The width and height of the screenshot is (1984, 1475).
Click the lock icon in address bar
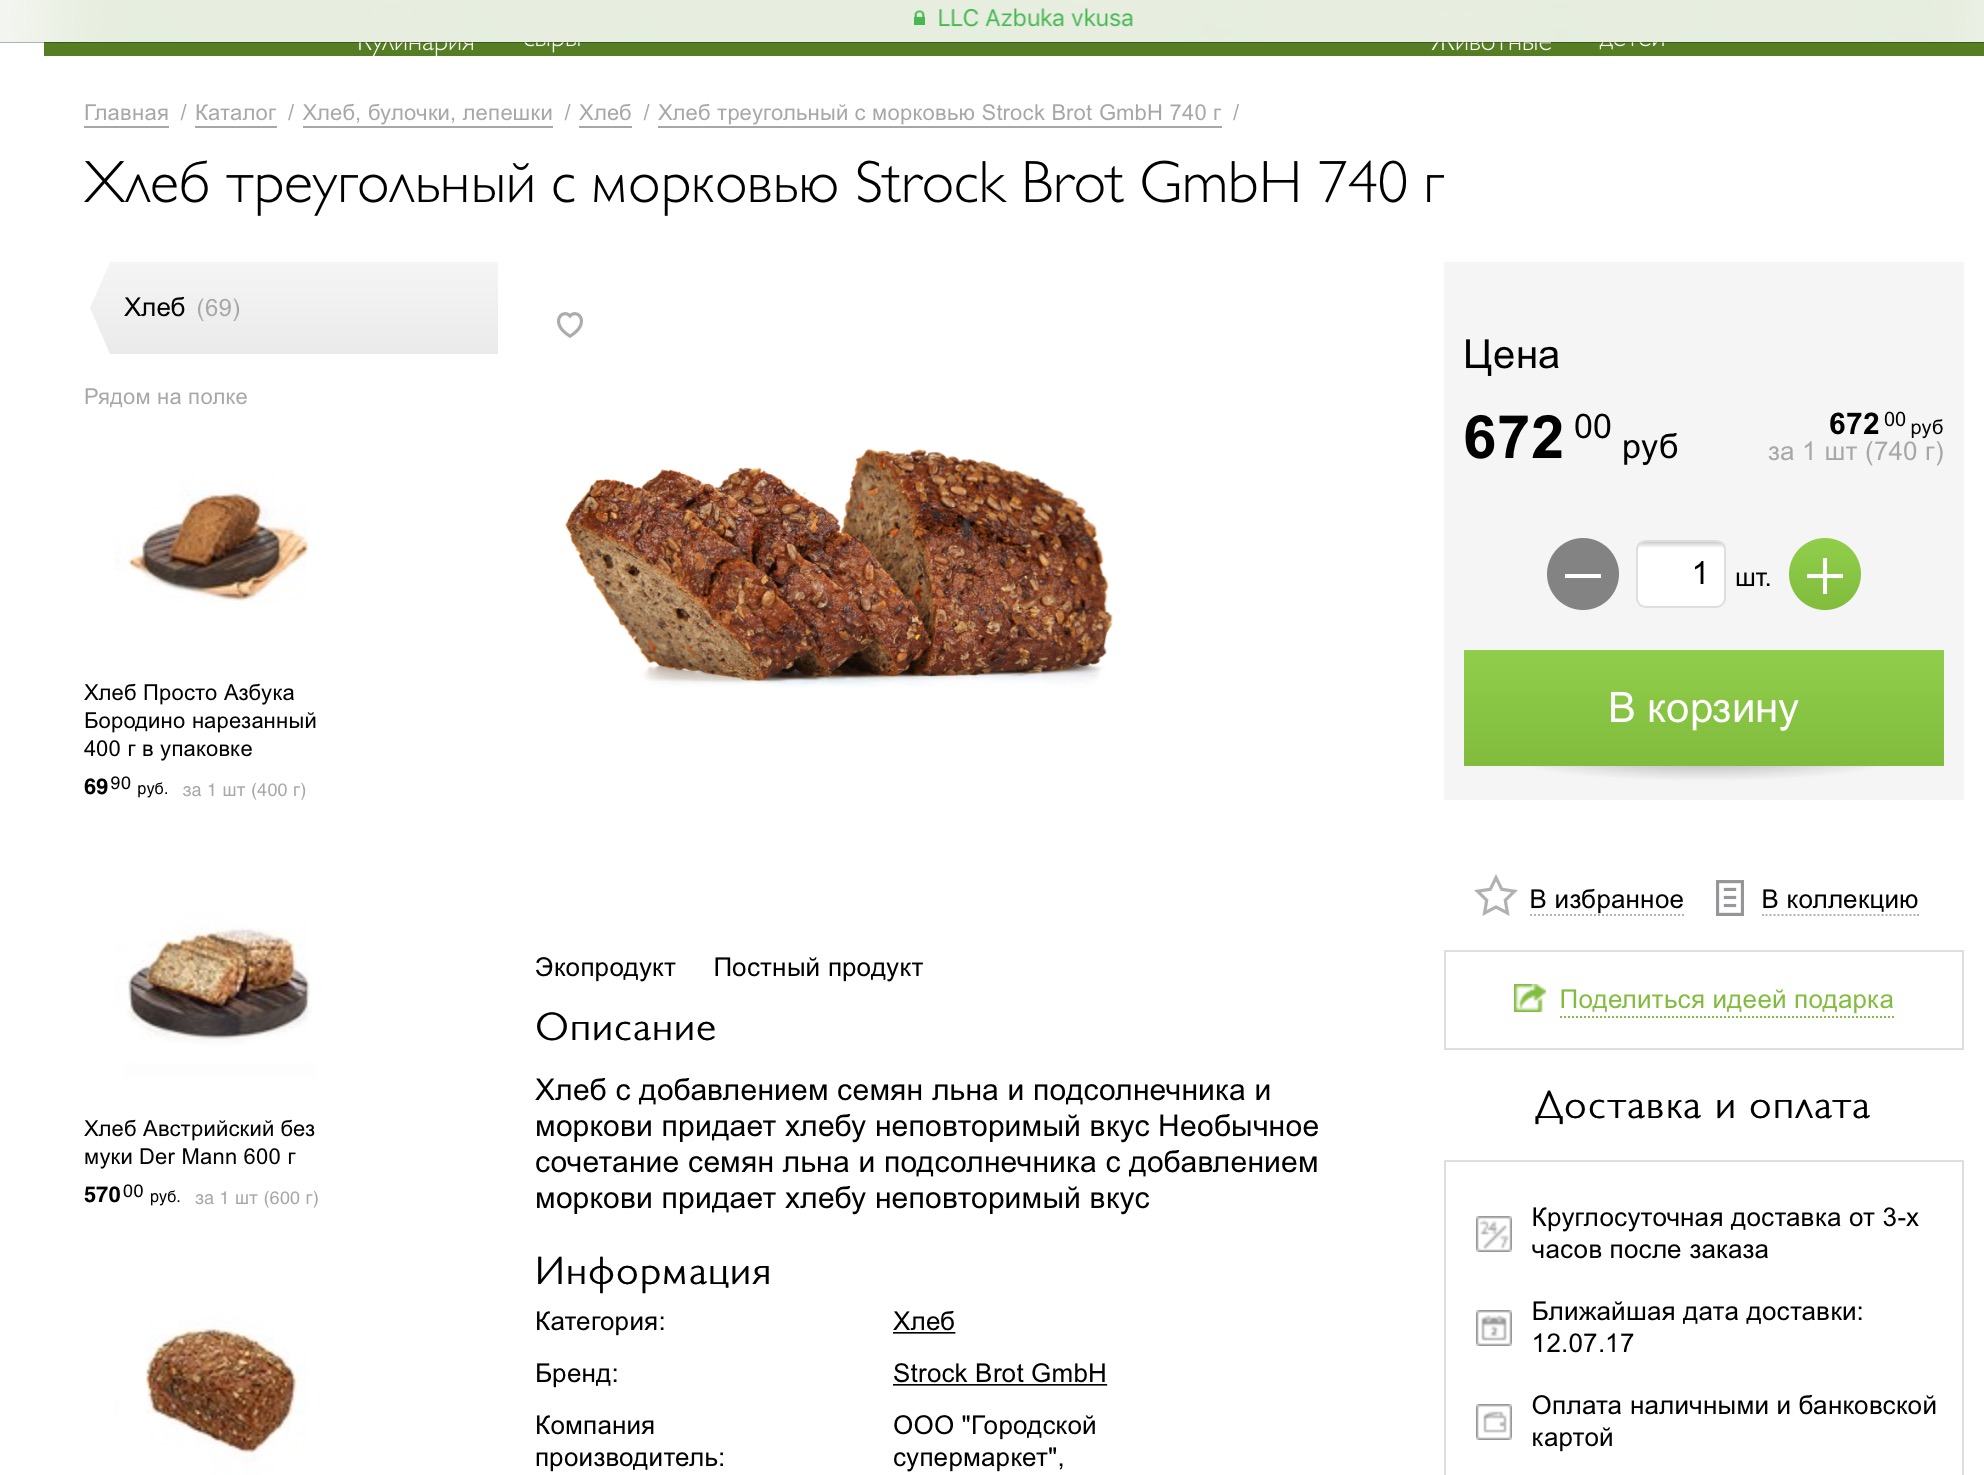pos(919,18)
